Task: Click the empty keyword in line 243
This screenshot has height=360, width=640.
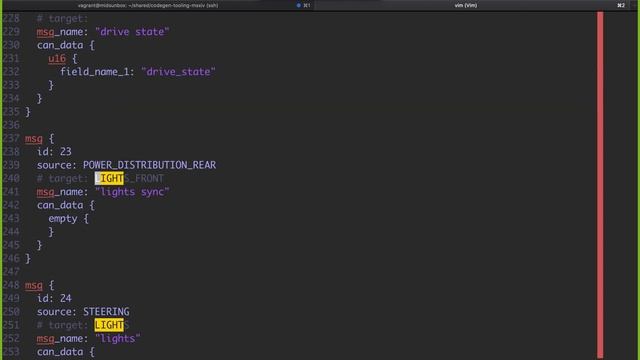Action: tap(62, 219)
